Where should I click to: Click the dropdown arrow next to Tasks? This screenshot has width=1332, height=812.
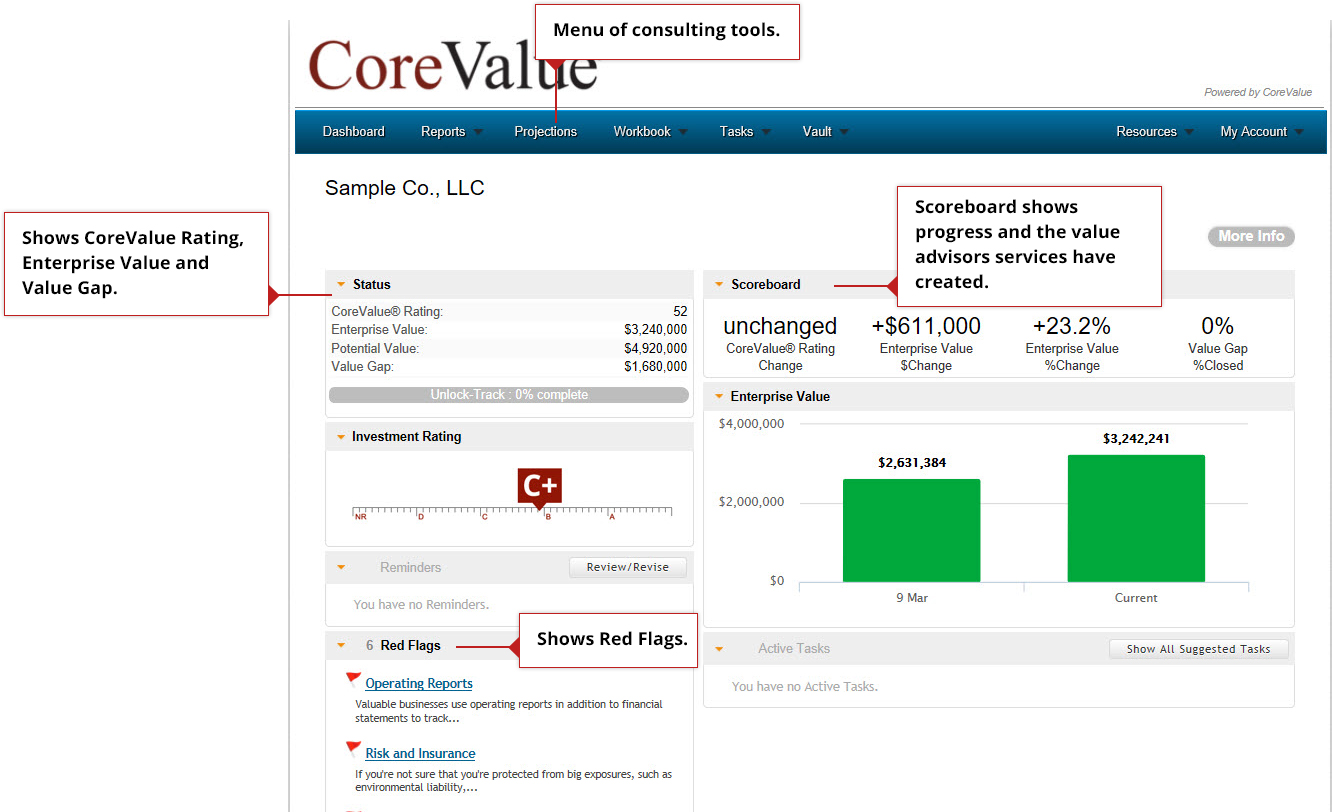[x=766, y=132]
